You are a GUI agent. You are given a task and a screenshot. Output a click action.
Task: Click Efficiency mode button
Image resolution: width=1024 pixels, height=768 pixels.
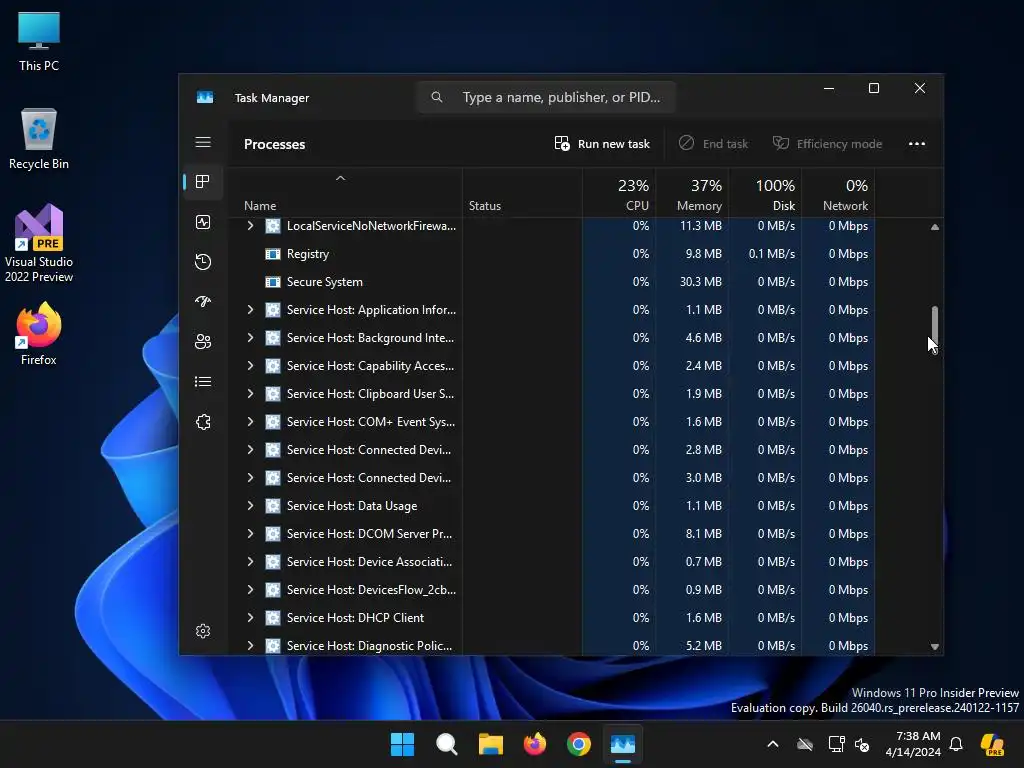tap(827, 144)
